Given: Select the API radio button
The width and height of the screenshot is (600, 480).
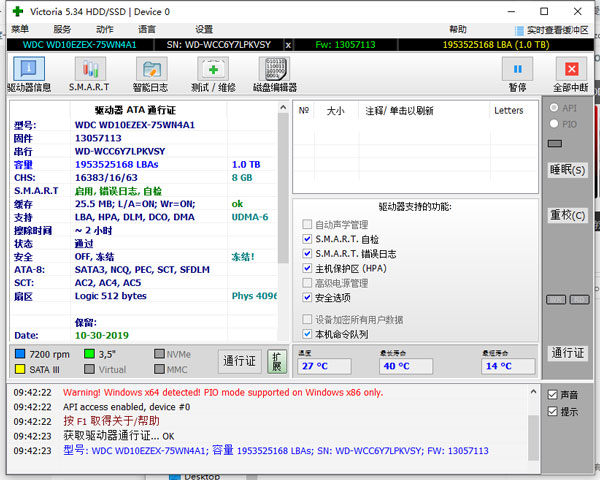Looking at the screenshot, I should pos(554,108).
